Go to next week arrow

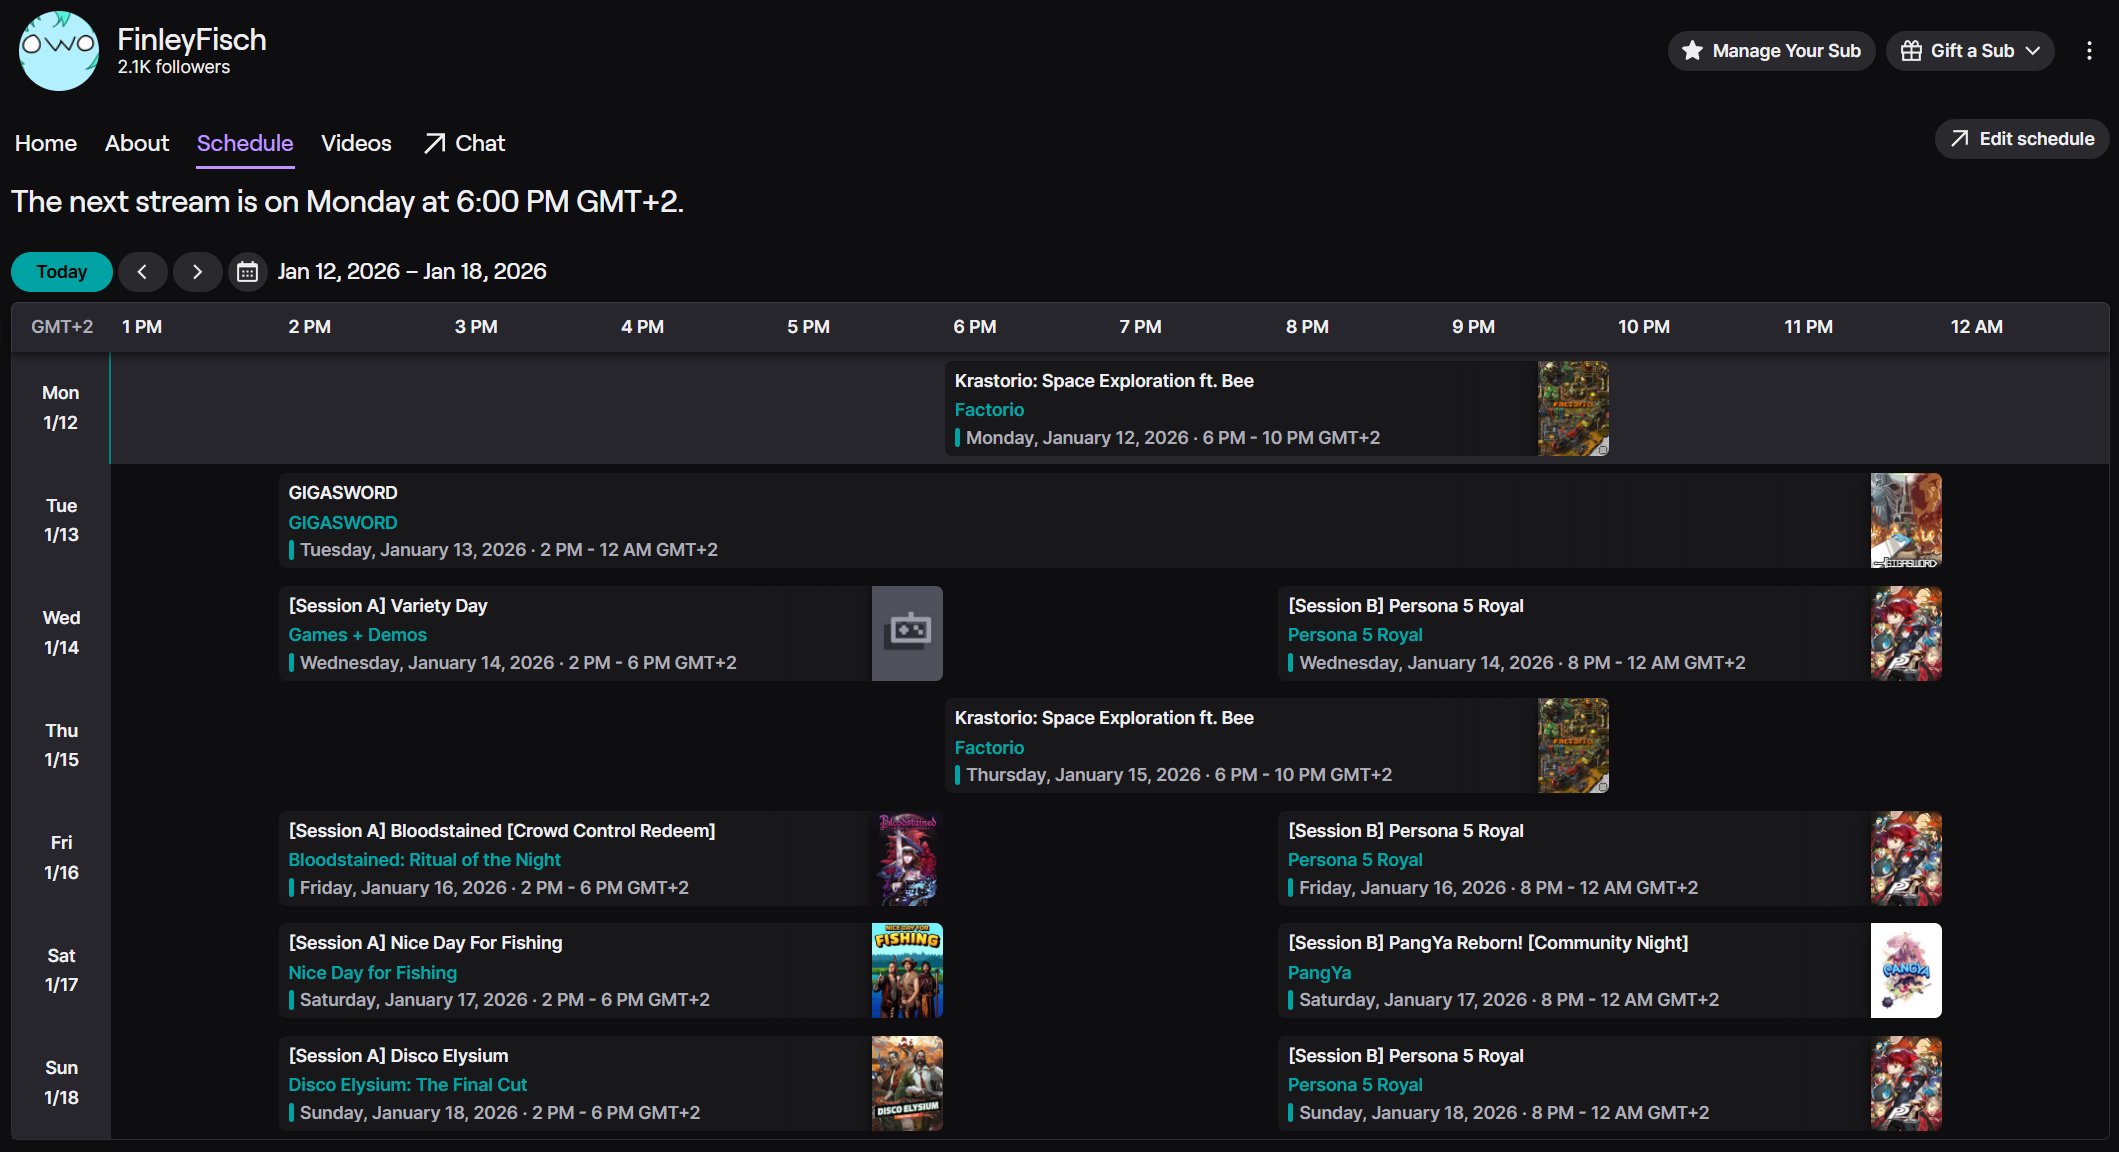(x=197, y=272)
